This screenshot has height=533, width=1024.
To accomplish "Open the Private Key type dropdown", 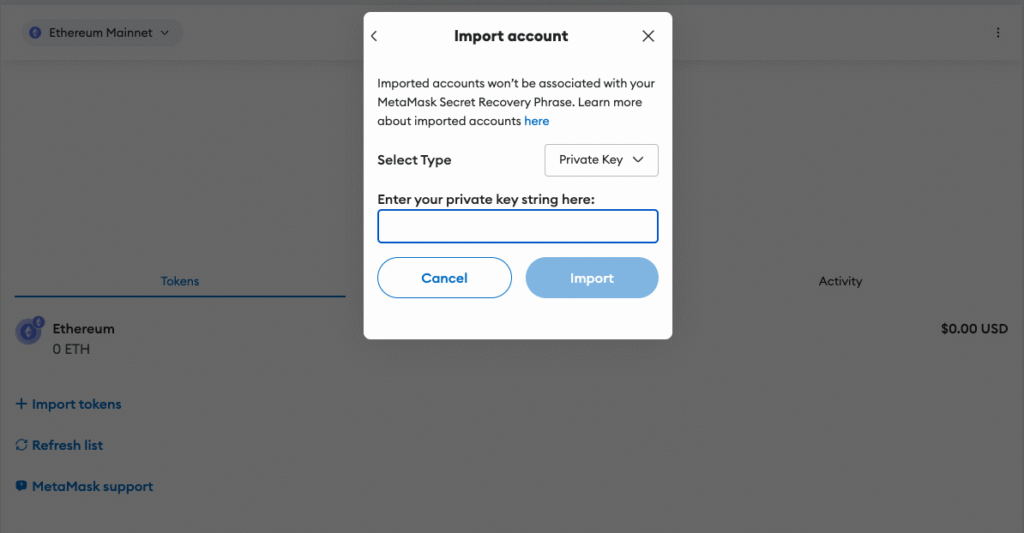I will coord(601,160).
